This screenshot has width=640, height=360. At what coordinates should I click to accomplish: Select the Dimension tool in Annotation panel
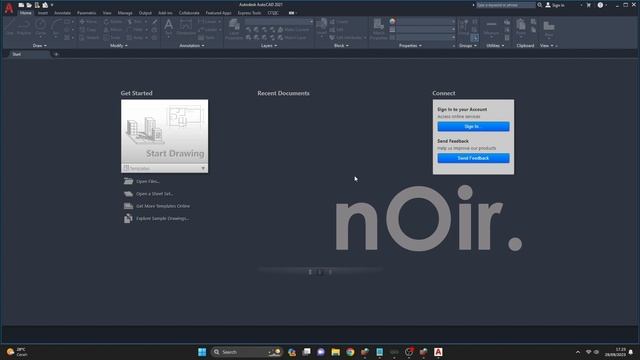(x=186, y=27)
